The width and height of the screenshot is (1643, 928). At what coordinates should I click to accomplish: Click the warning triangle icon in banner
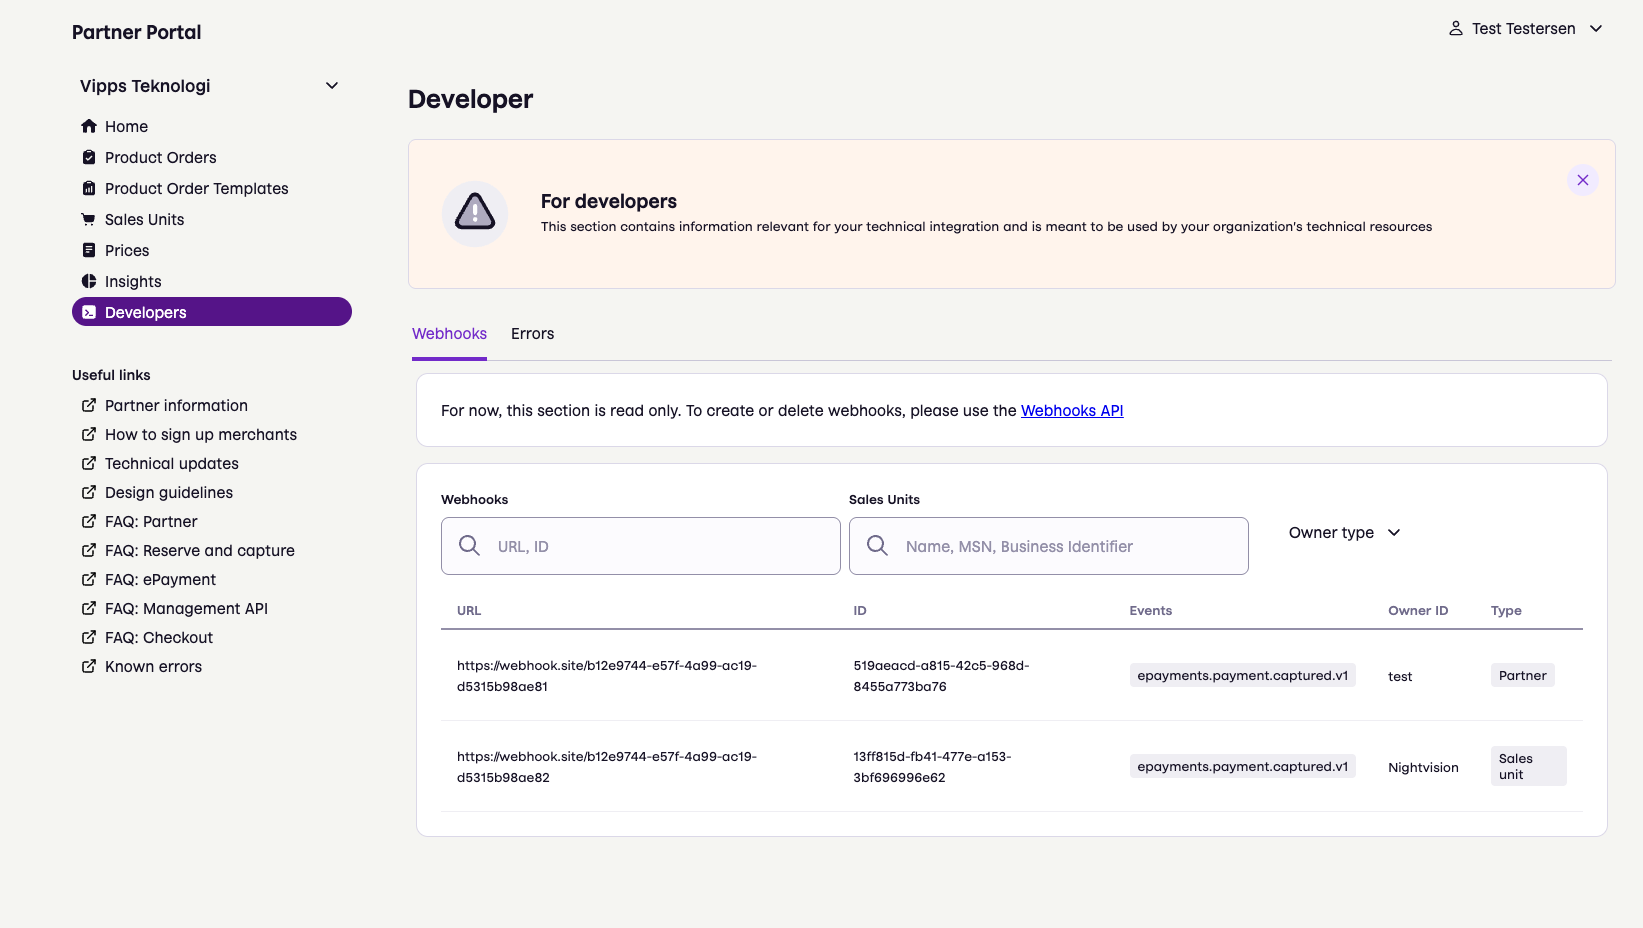[475, 213]
